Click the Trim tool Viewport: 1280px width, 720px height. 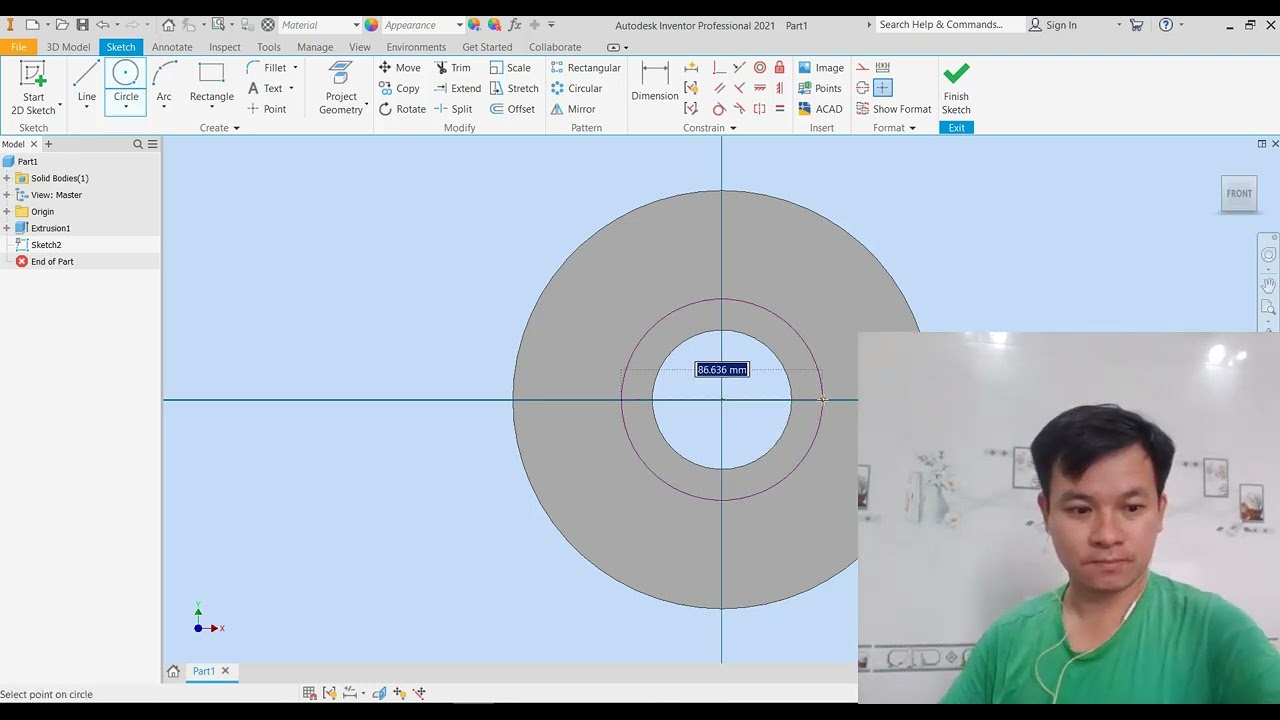point(453,68)
